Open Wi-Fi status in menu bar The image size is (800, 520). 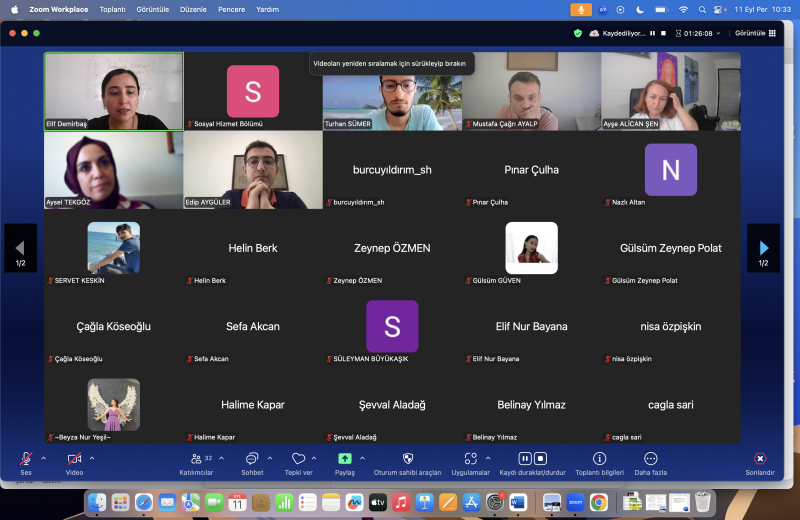(683, 9)
